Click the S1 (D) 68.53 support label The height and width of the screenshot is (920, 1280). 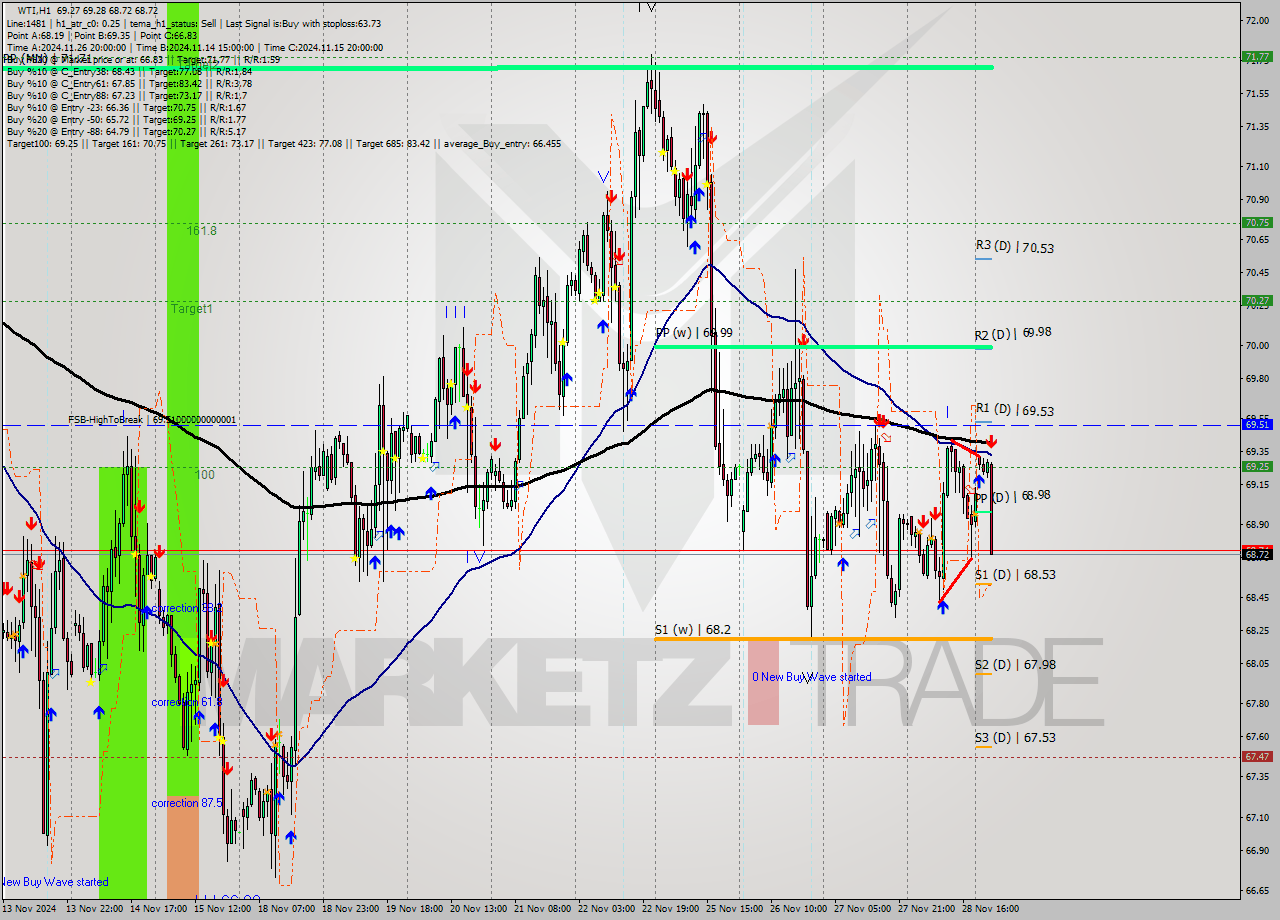click(x=1015, y=574)
